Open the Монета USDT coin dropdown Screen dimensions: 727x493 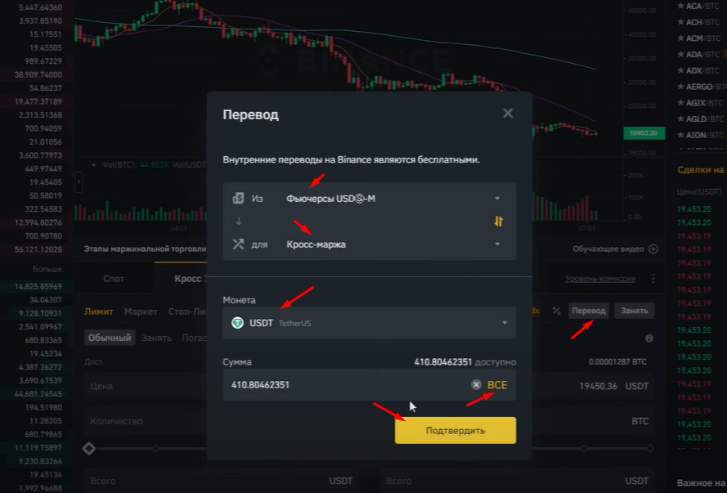(369, 323)
